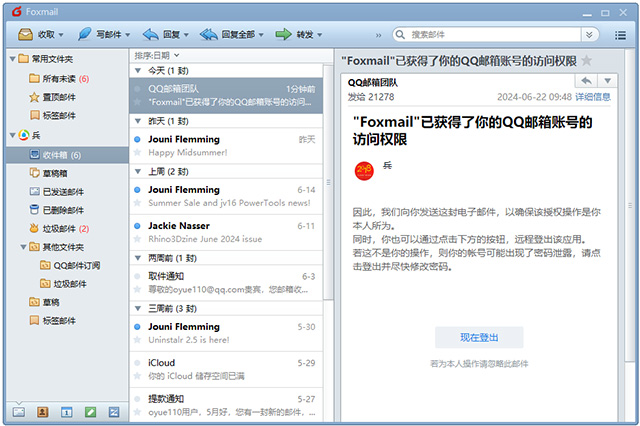Open the Uninstalr 2.5 is here email
The image size is (640, 426).
(226, 333)
